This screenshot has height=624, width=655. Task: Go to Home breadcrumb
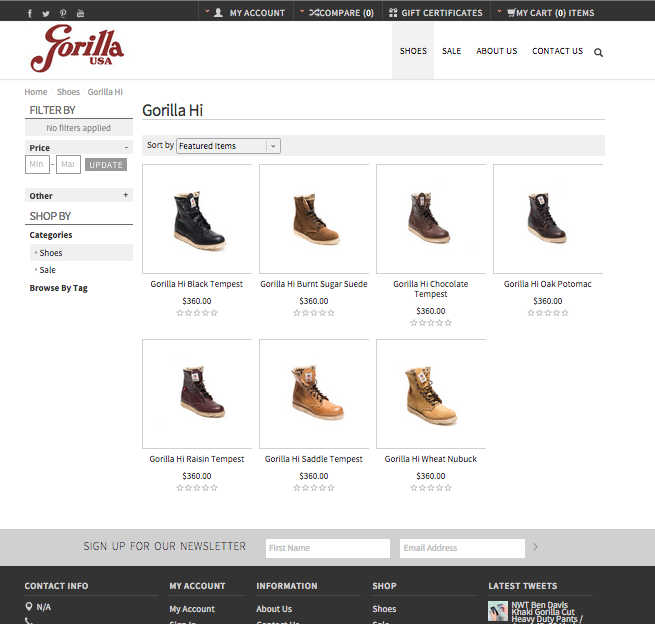[x=36, y=92]
